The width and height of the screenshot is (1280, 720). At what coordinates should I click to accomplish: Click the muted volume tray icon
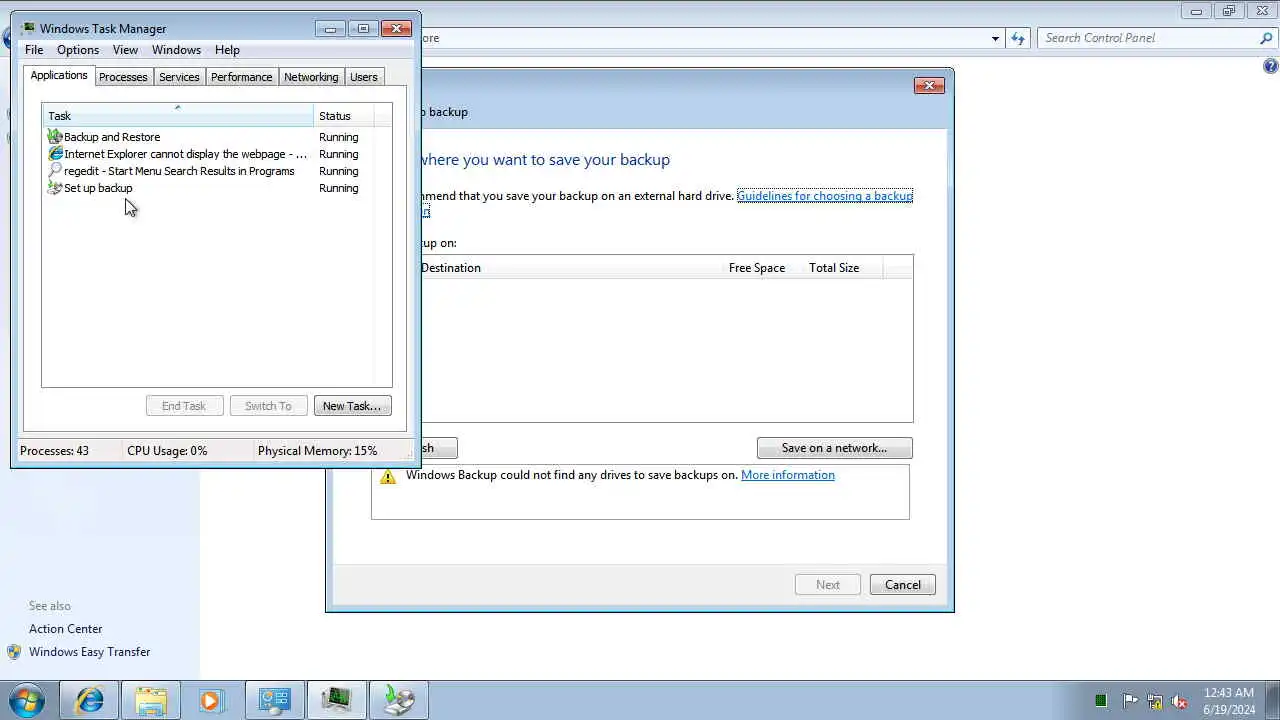1180,701
